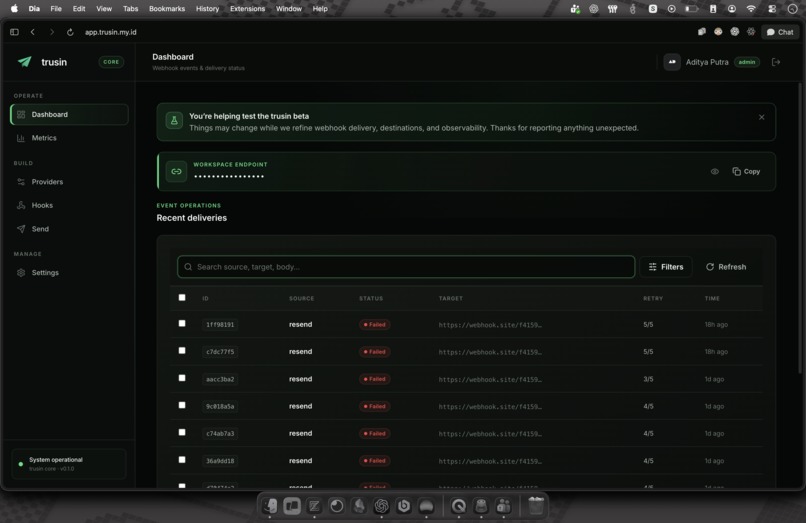Open ChatGPT from the Dock
Screen dimensions: 806x523
(x=381, y=506)
